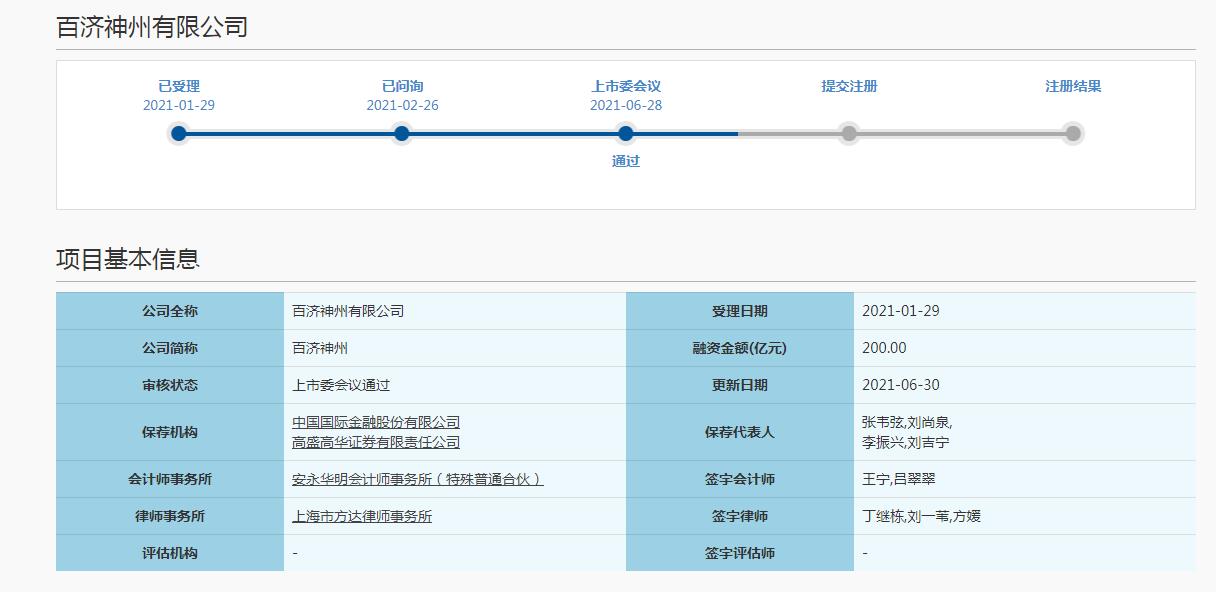Image resolution: width=1216 pixels, height=592 pixels.
Task: Click the 上市委会议 timeline node dot
Action: tap(626, 133)
